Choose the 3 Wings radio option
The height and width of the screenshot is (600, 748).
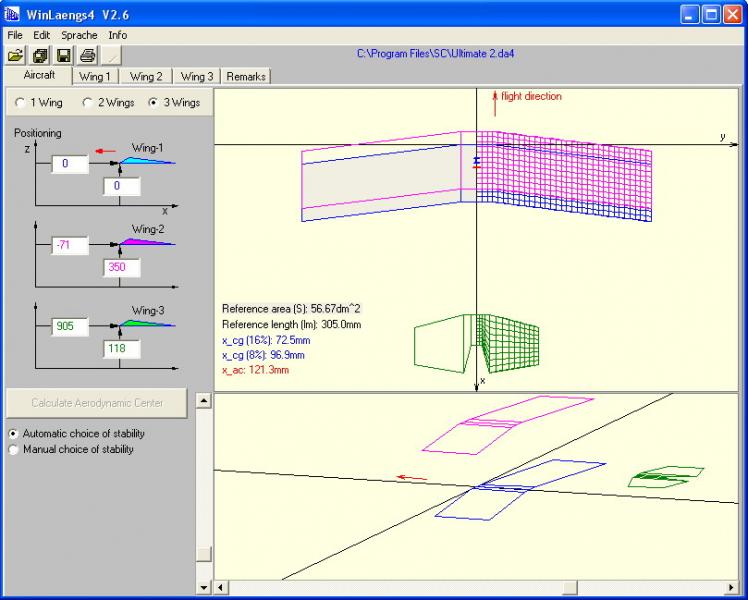[153, 103]
